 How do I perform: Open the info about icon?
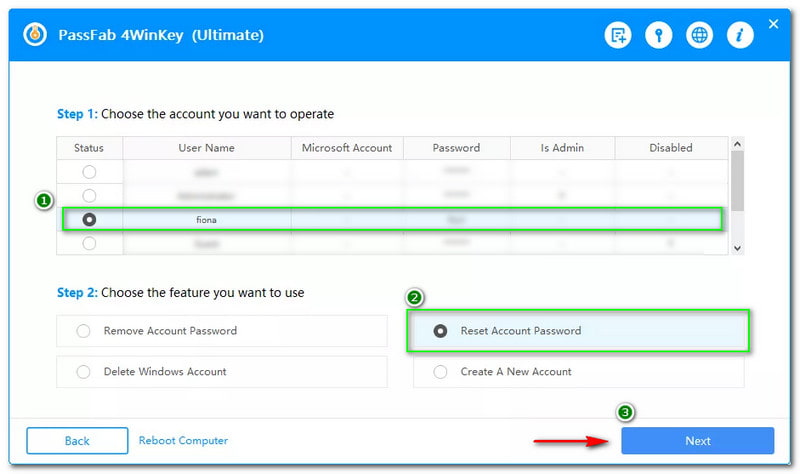click(x=740, y=36)
